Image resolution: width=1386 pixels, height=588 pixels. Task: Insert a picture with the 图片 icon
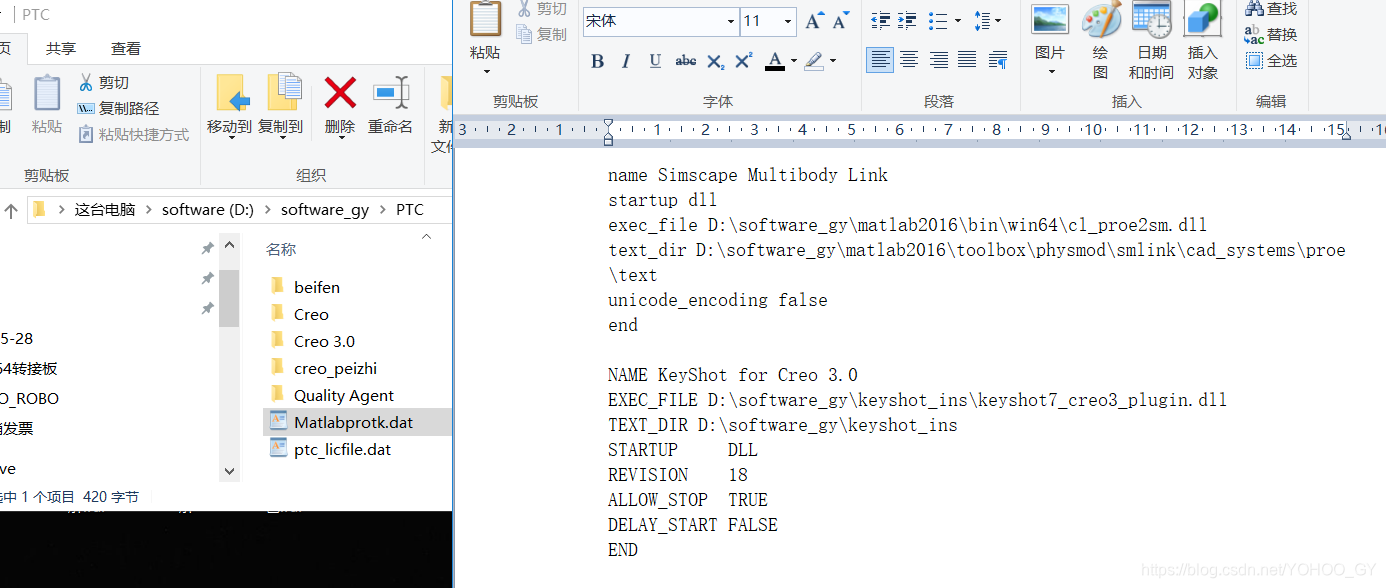tap(1050, 35)
